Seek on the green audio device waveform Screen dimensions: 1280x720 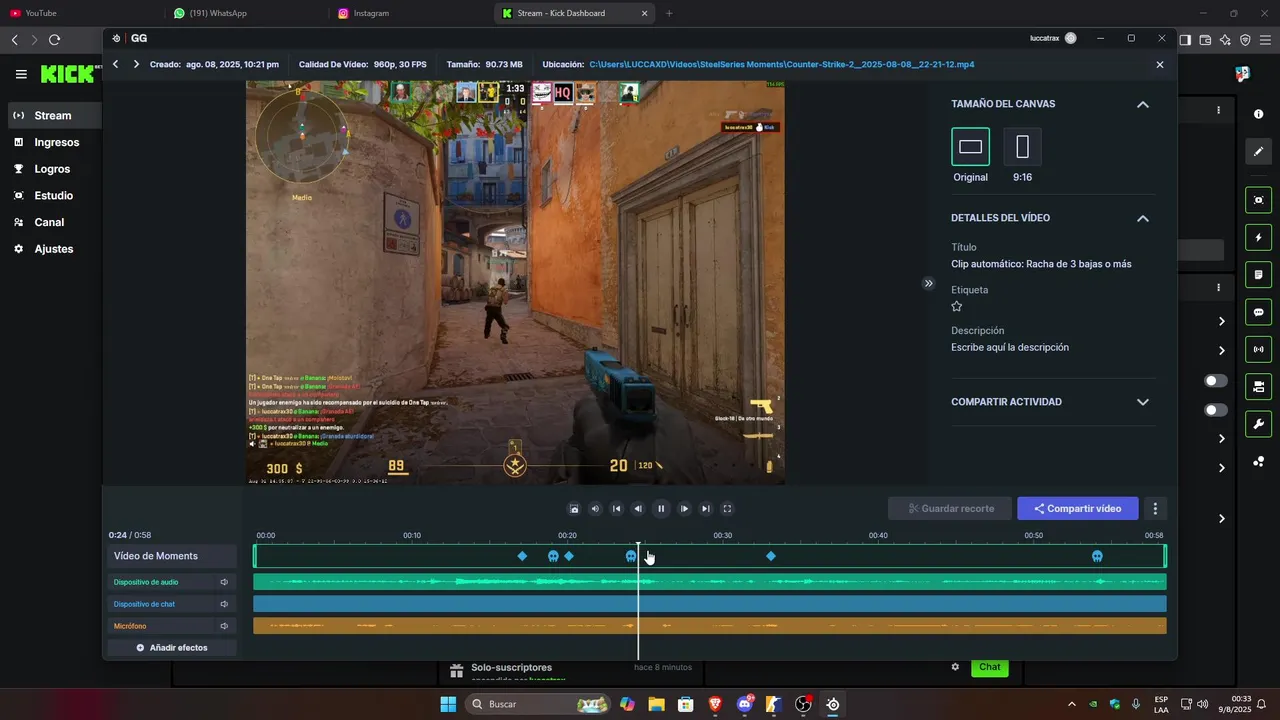pos(710,582)
